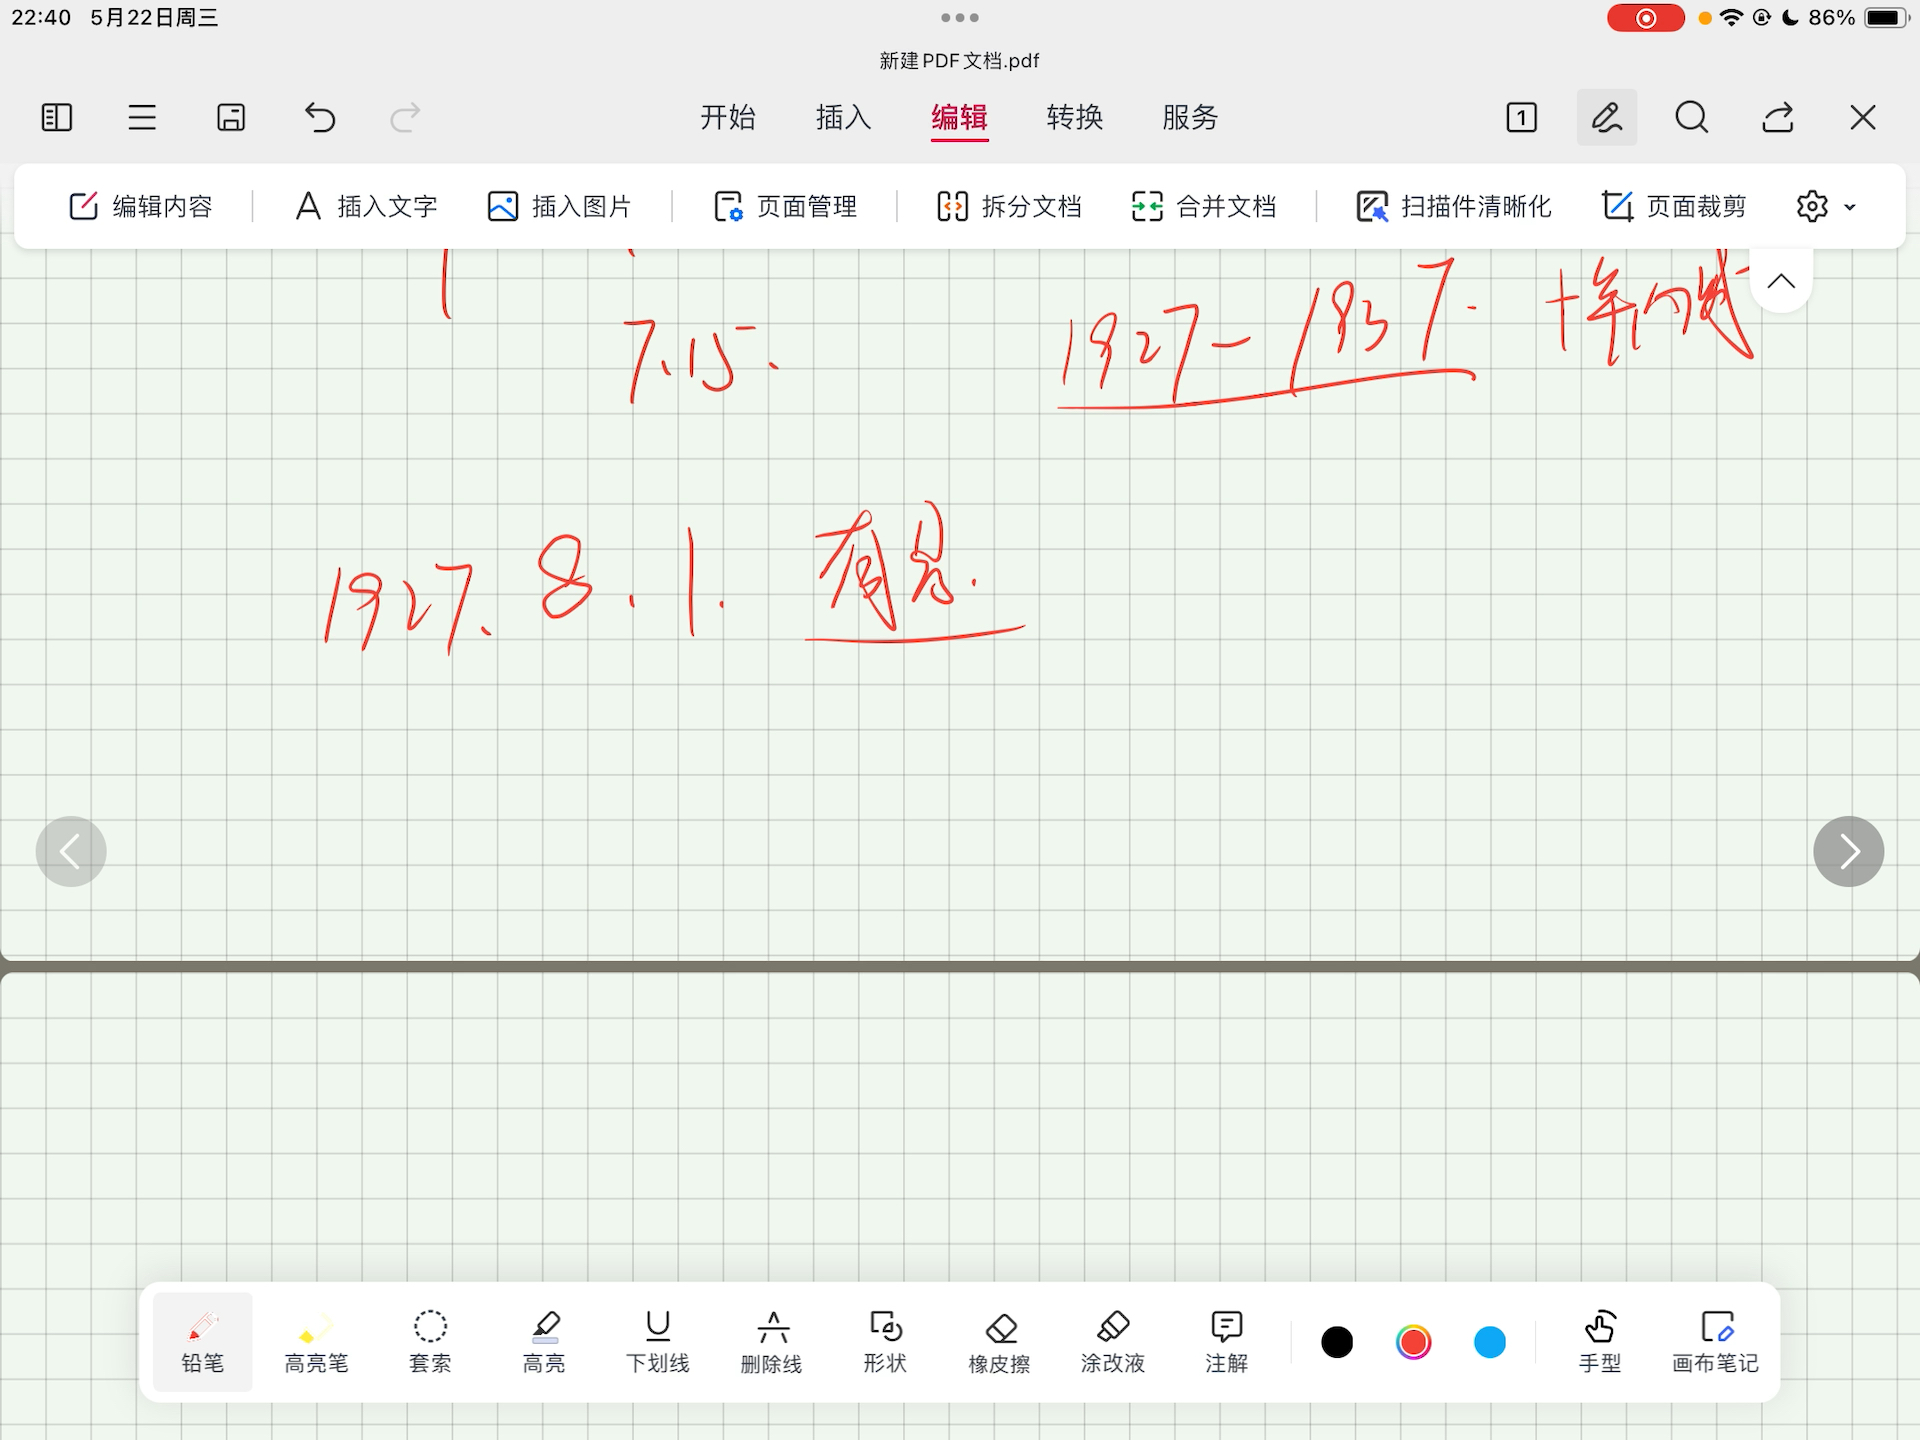Go to the next page arrow
1920x1440 pixels.
(x=1849, y=852)
